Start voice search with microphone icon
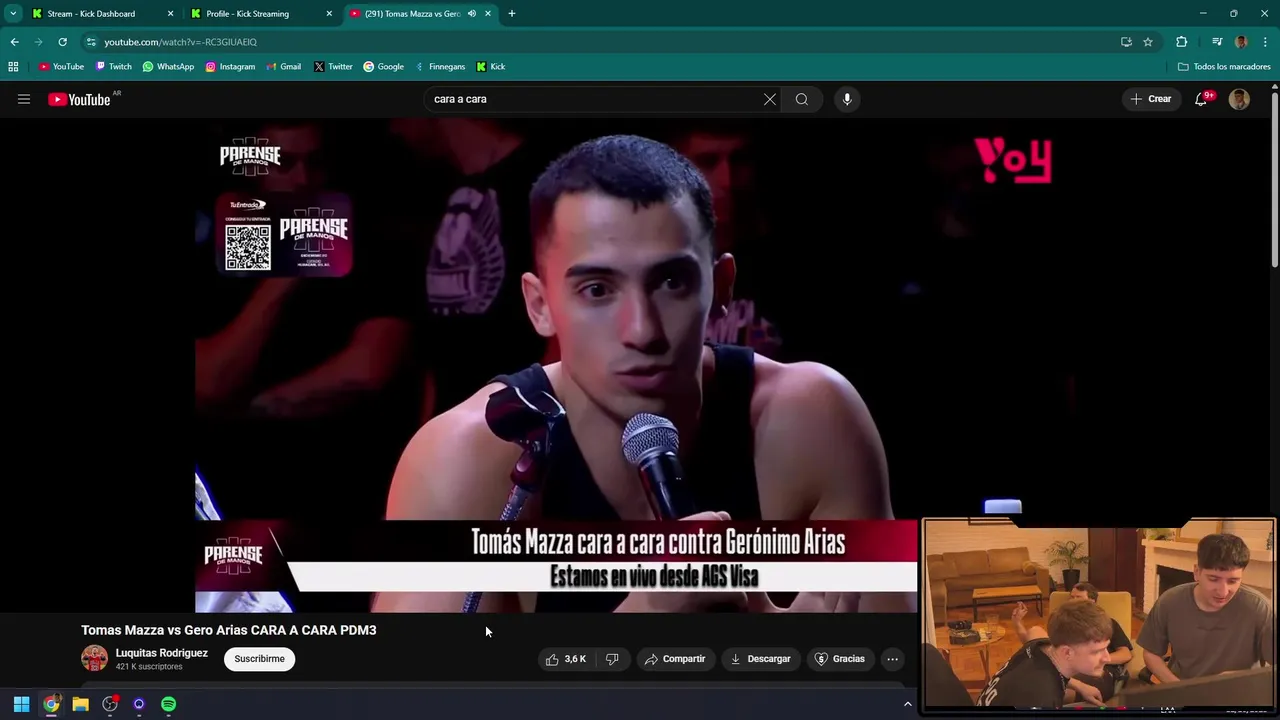This screenshot has width=1280, height=720. pyautogui.click(x=847, y=99)
